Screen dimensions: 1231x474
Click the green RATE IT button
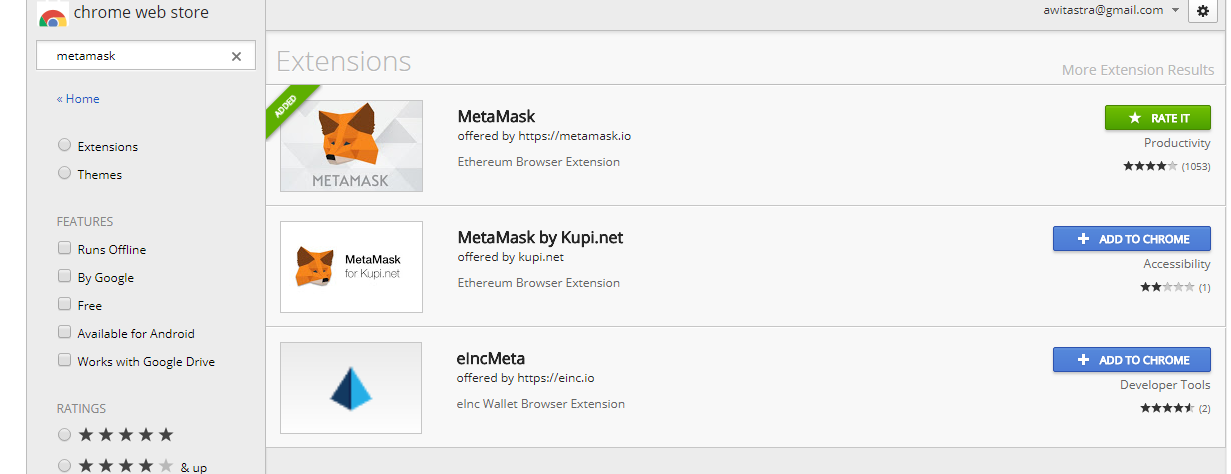pyautogui.click(x=1157, y=118)
